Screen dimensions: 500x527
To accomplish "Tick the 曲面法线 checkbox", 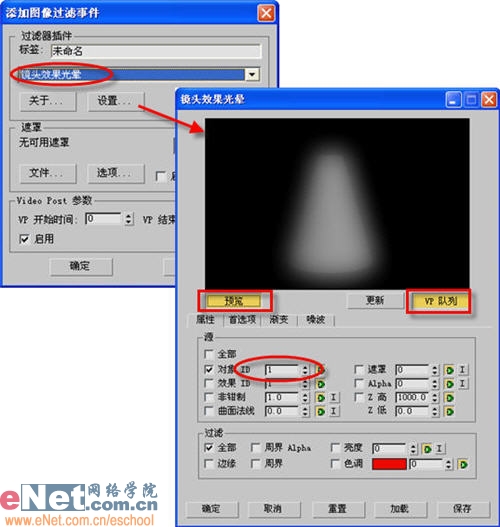I will coord(209,411).
